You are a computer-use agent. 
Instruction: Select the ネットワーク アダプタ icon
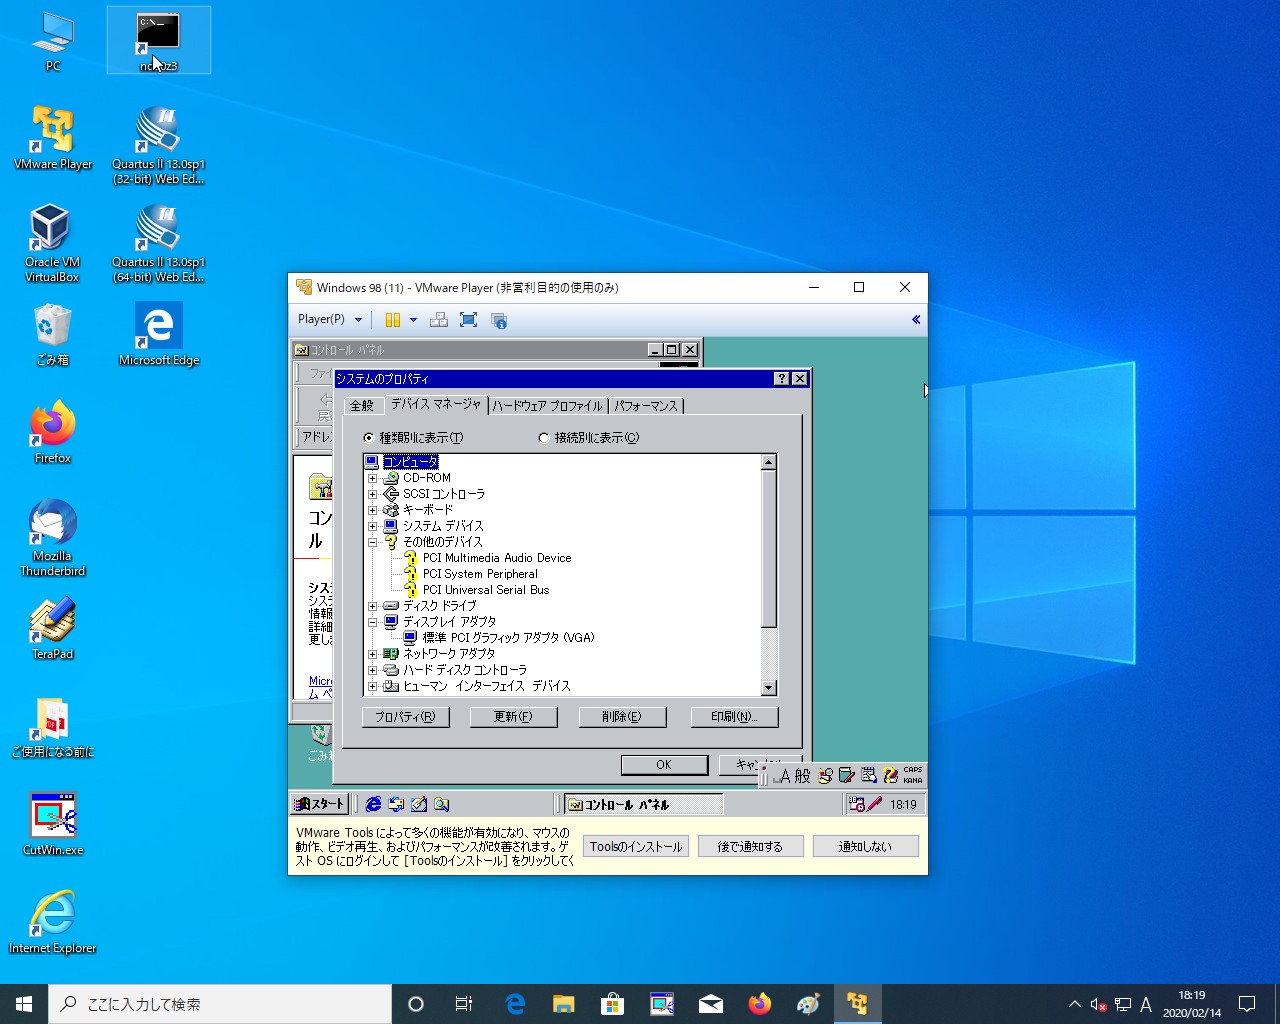point(391,654)
